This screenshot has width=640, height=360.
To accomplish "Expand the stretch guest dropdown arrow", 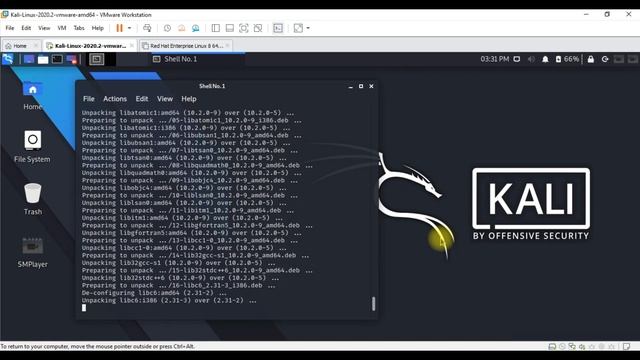I will click(x=308, y=28).
